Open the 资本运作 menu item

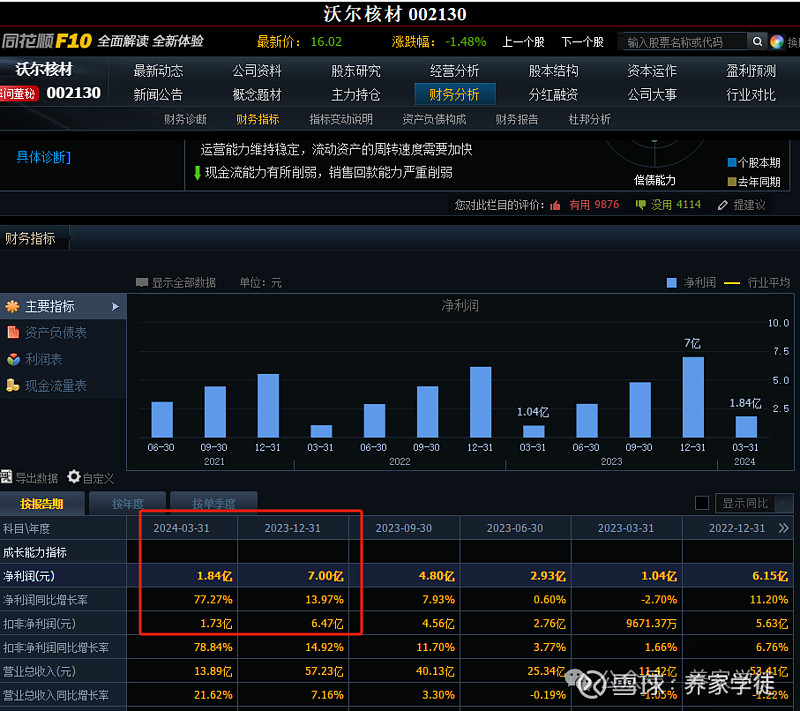coord(652,71)
